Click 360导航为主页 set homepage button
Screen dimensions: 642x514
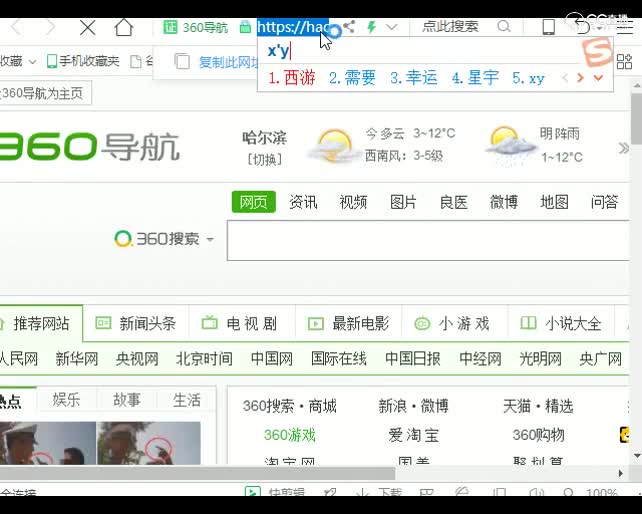point(45,93)
